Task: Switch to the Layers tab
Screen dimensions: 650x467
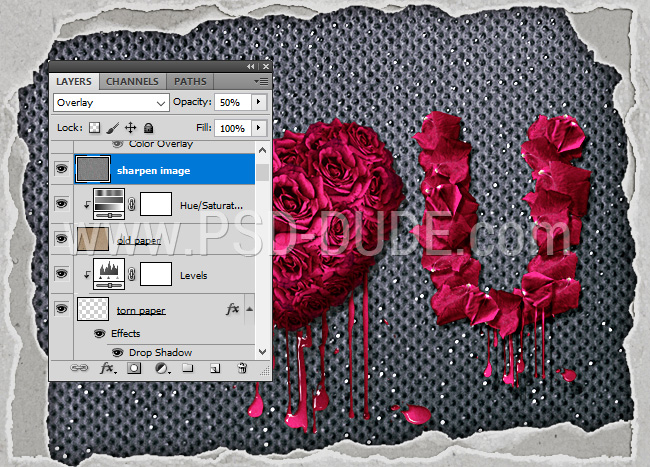Action: 74,82
